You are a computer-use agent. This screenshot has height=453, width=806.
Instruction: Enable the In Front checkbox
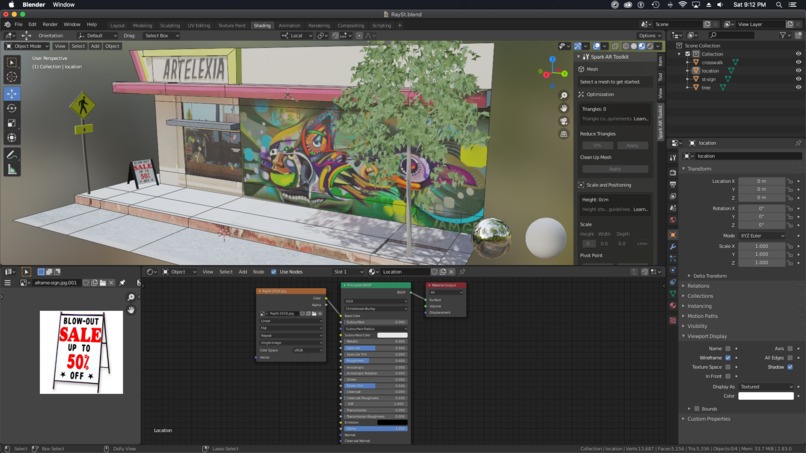click(728, 376)
